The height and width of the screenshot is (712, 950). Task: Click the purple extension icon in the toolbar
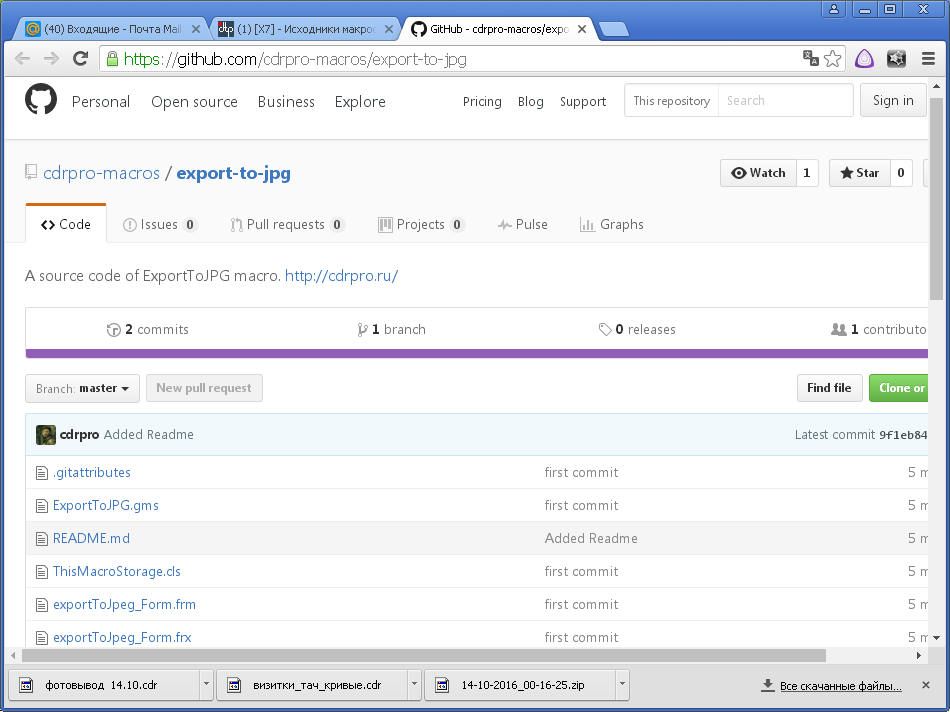click(x=865, y=59)
